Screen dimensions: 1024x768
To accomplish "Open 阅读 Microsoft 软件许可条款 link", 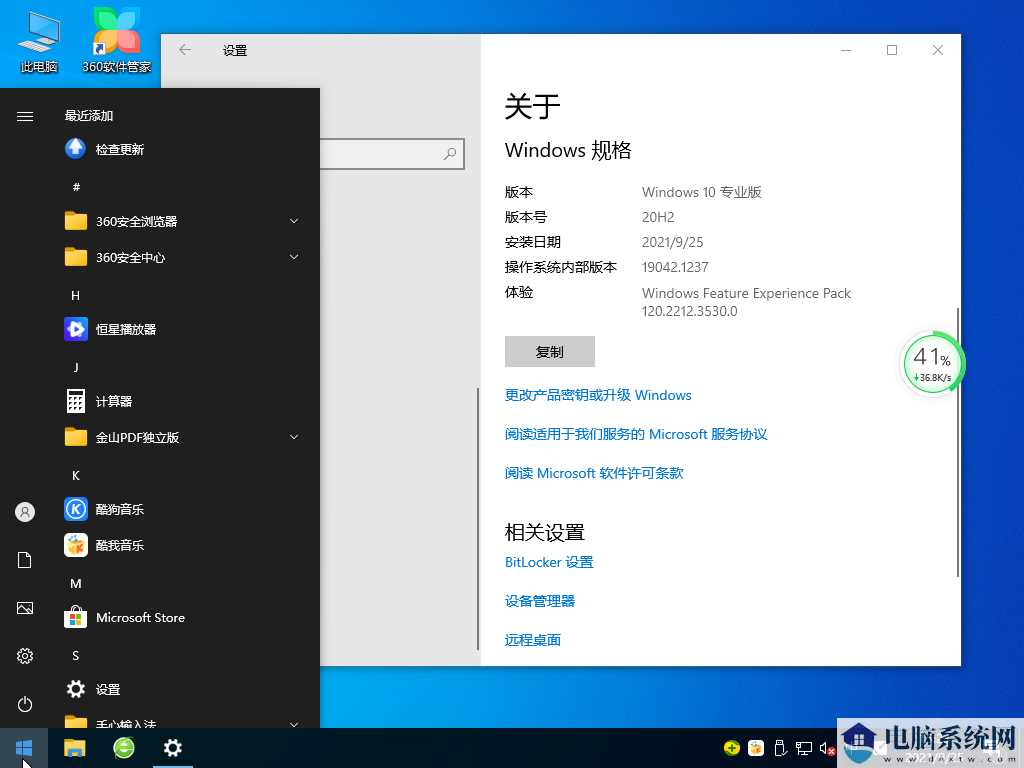I will click(x=594, y=473).
